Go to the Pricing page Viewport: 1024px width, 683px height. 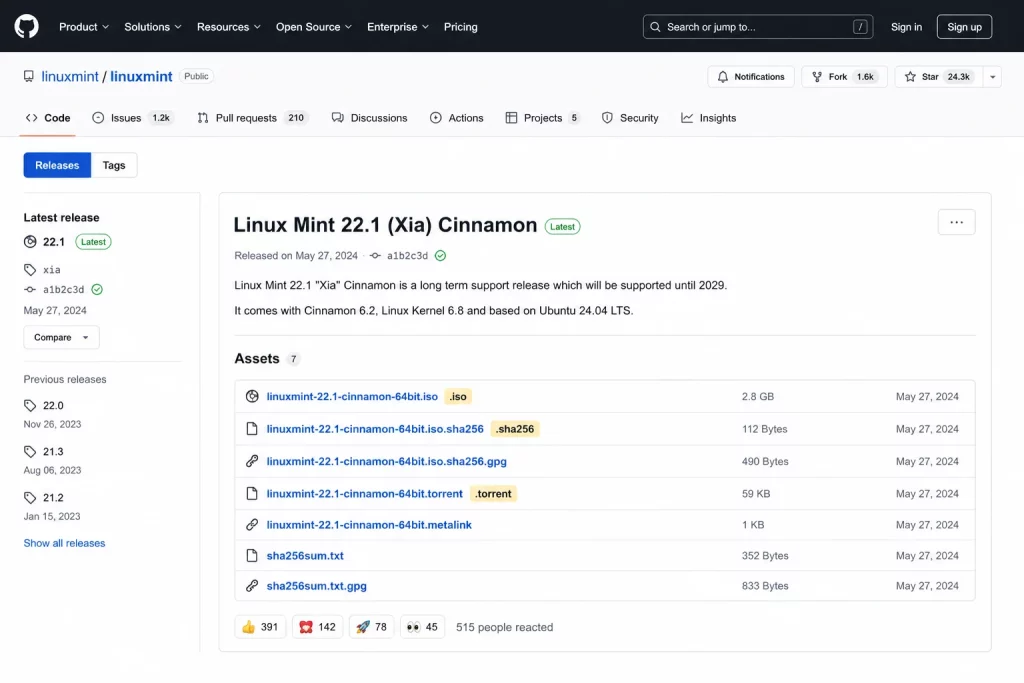pos(460,27)
